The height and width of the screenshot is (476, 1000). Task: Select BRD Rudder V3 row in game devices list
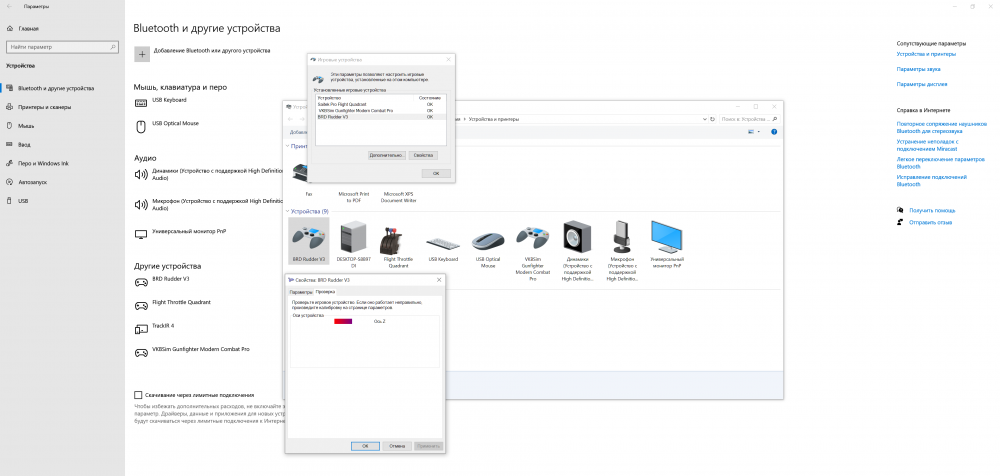tap(381, 117)
